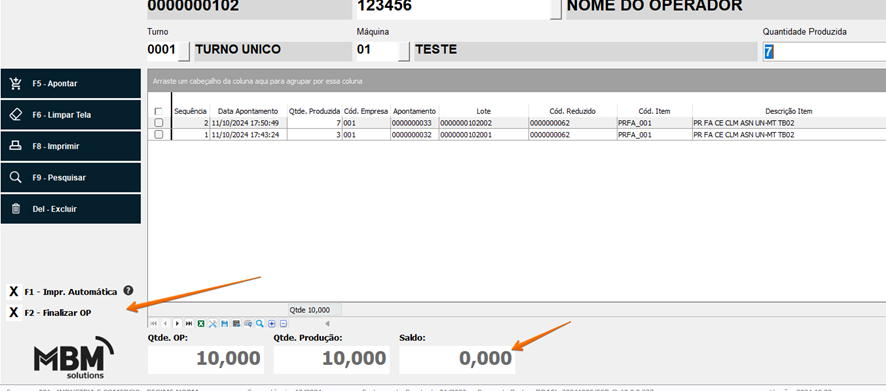Sort by Data Apontamento column header

248,111
